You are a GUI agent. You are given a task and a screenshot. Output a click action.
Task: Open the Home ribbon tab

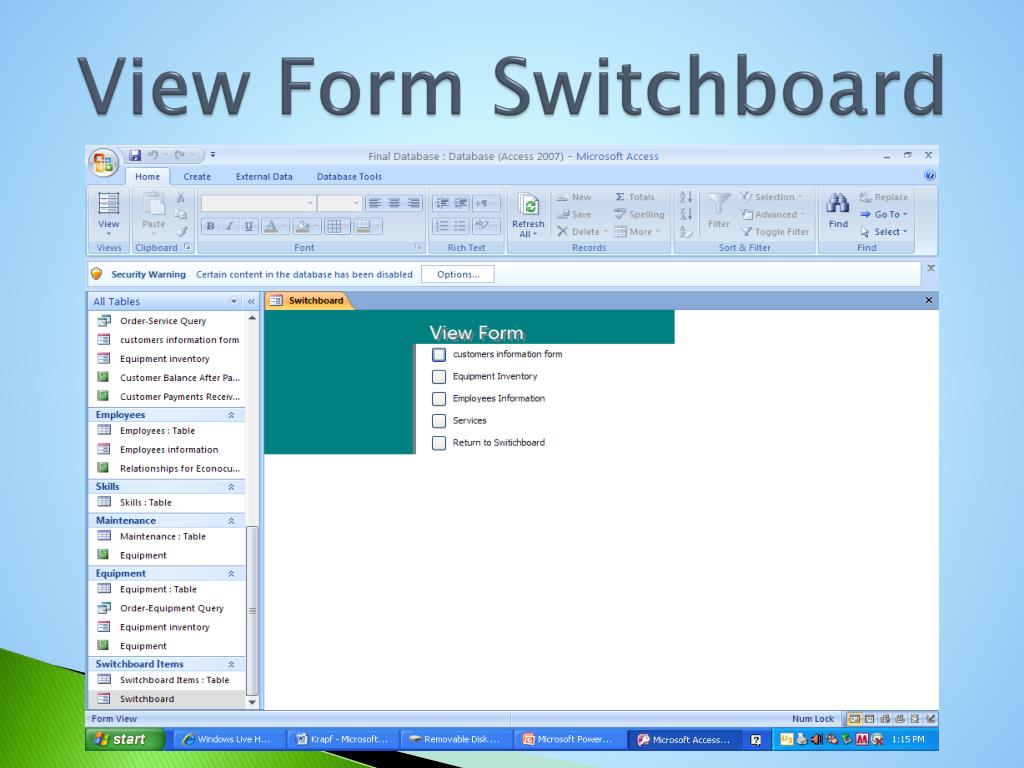(x=148, y=176)
